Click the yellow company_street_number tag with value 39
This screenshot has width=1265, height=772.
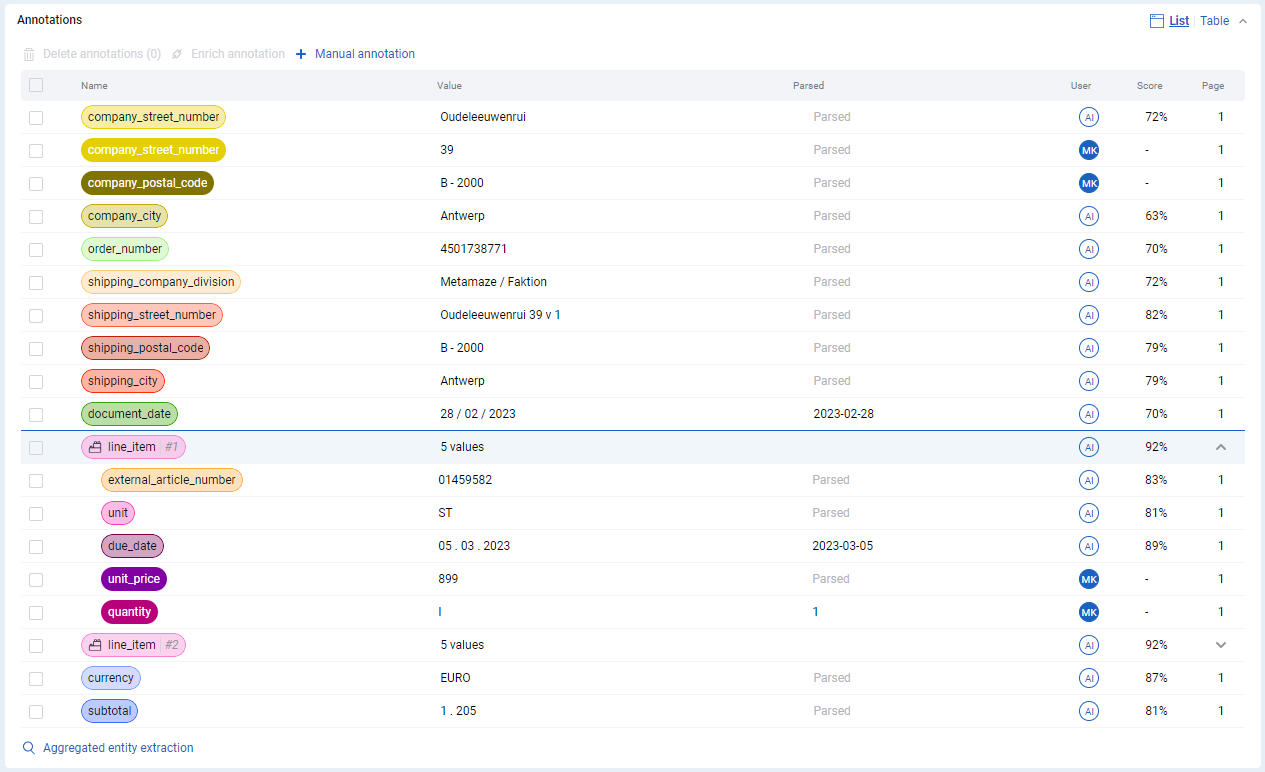pyautogui.click(x=153, y=150)
